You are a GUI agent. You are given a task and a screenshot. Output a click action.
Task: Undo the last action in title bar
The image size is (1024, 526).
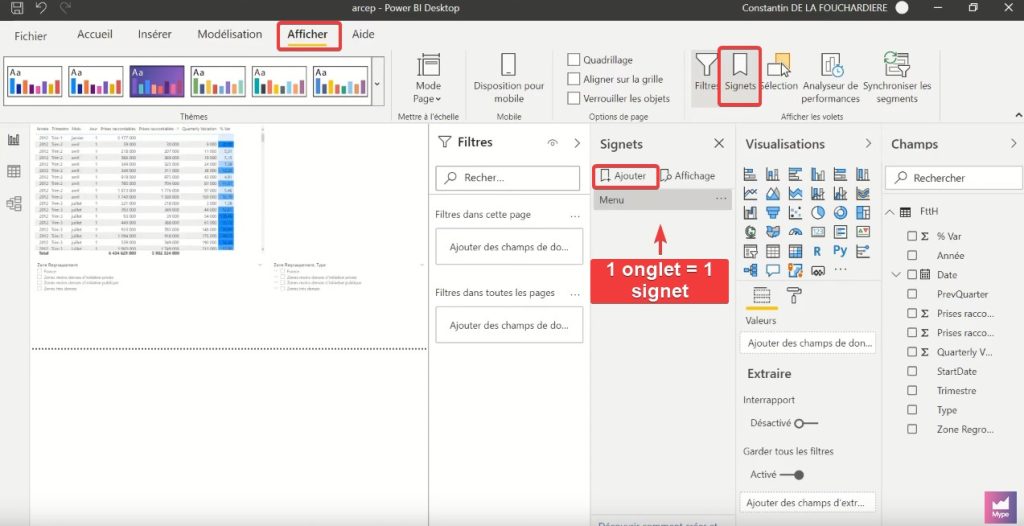[40, 8]
